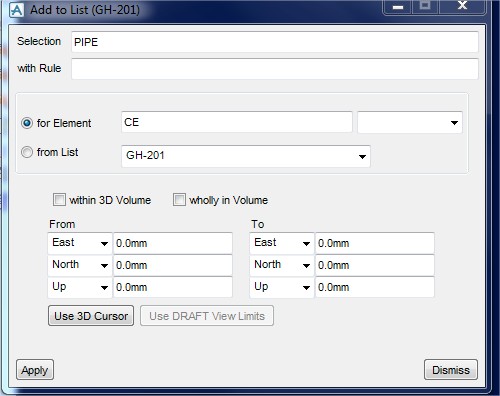
Task: Click the To Up 0.0mm value field
Action: [375, 287]
